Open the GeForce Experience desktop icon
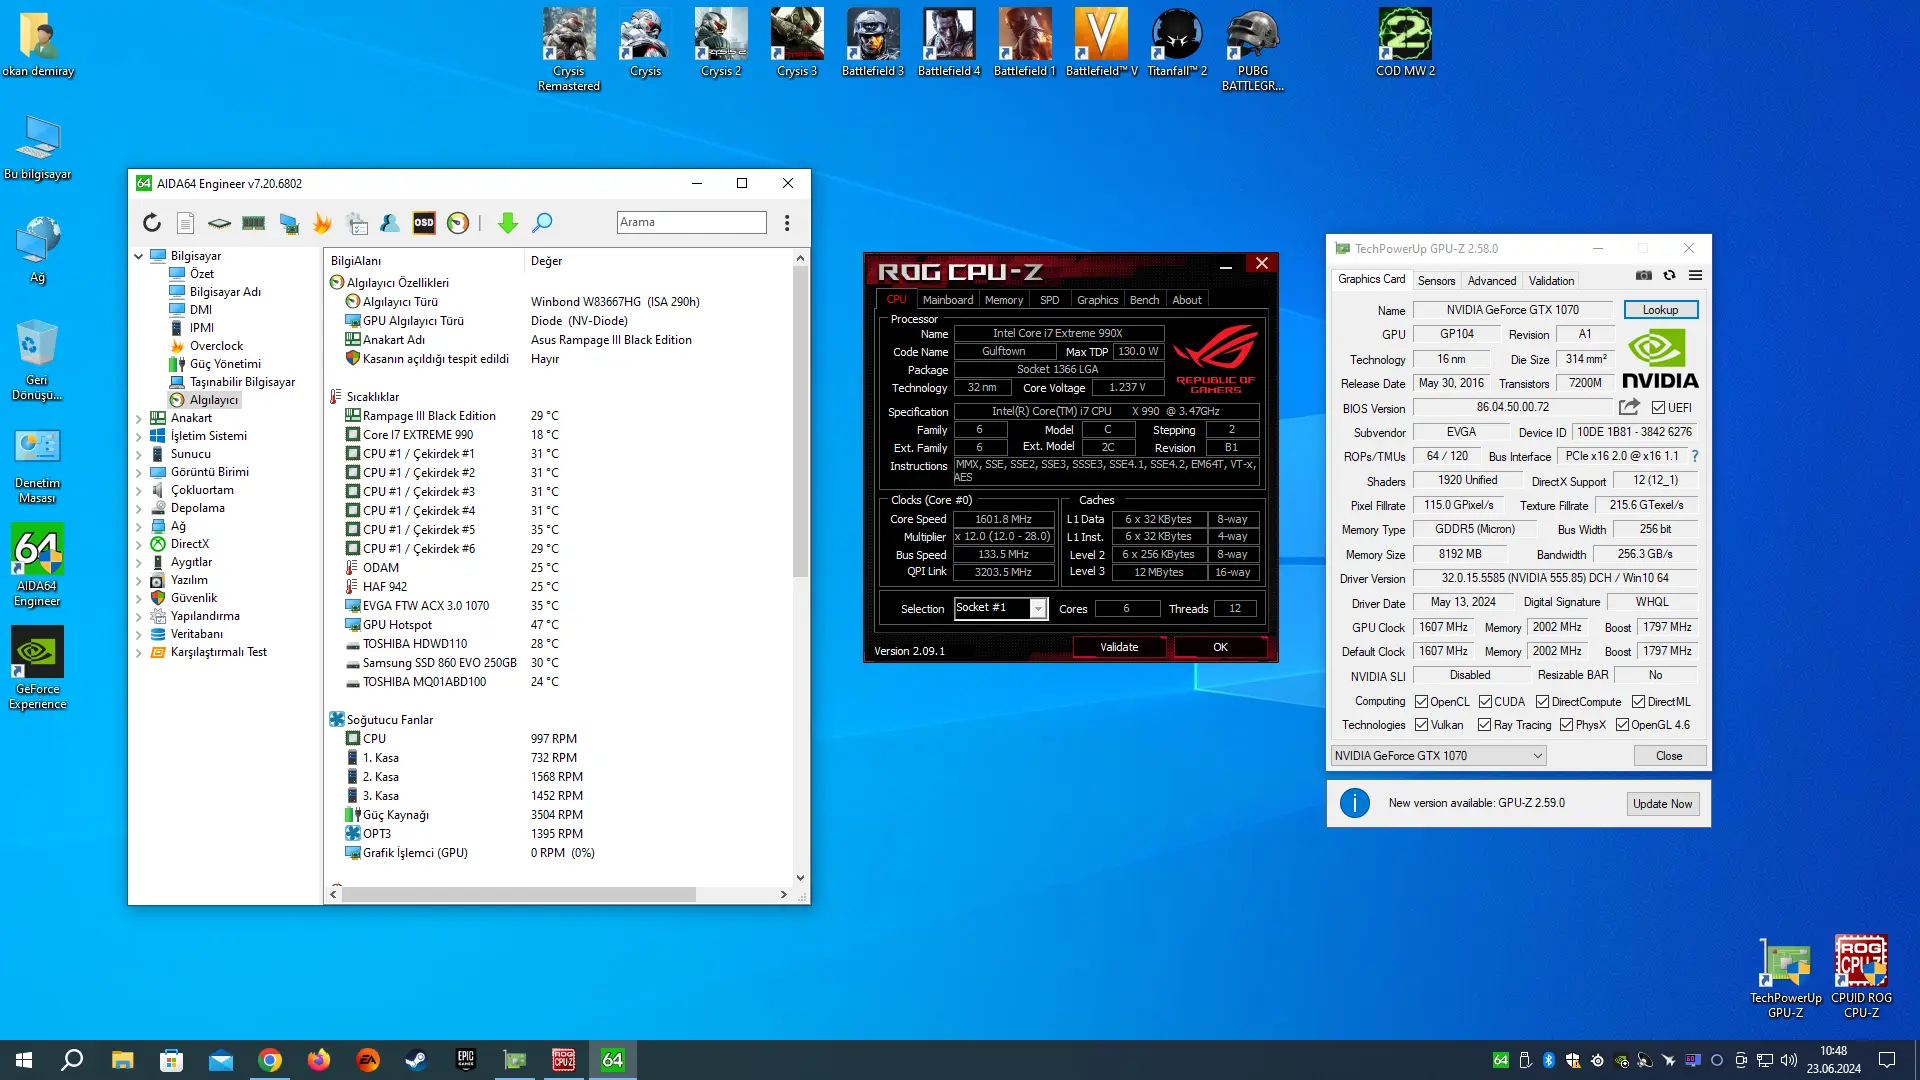1920x1080 pixels. (37, 668)
